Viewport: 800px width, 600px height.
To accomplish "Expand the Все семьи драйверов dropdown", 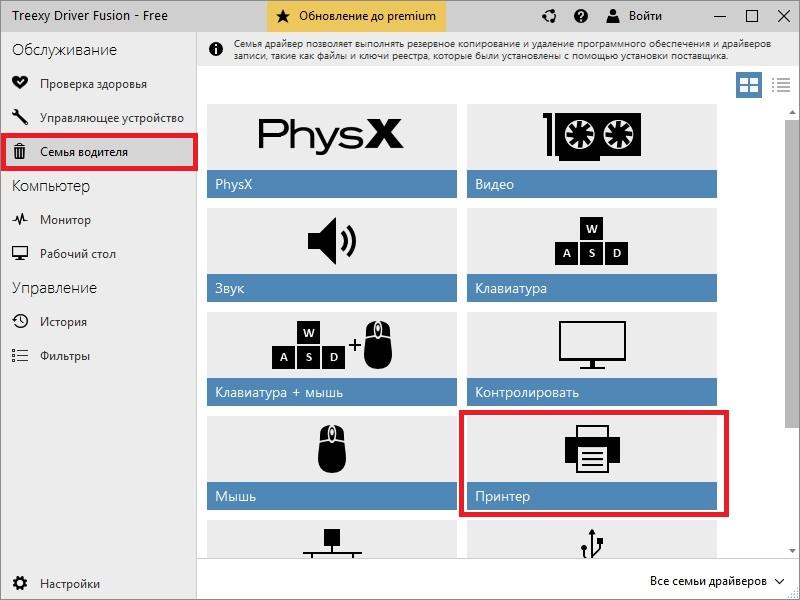I will click(717, 581).
